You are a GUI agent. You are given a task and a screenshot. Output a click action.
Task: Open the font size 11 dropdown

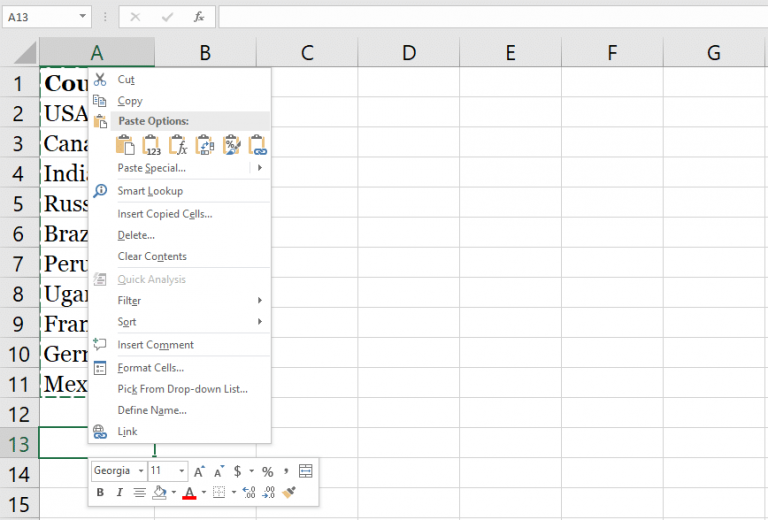[181, 471]
